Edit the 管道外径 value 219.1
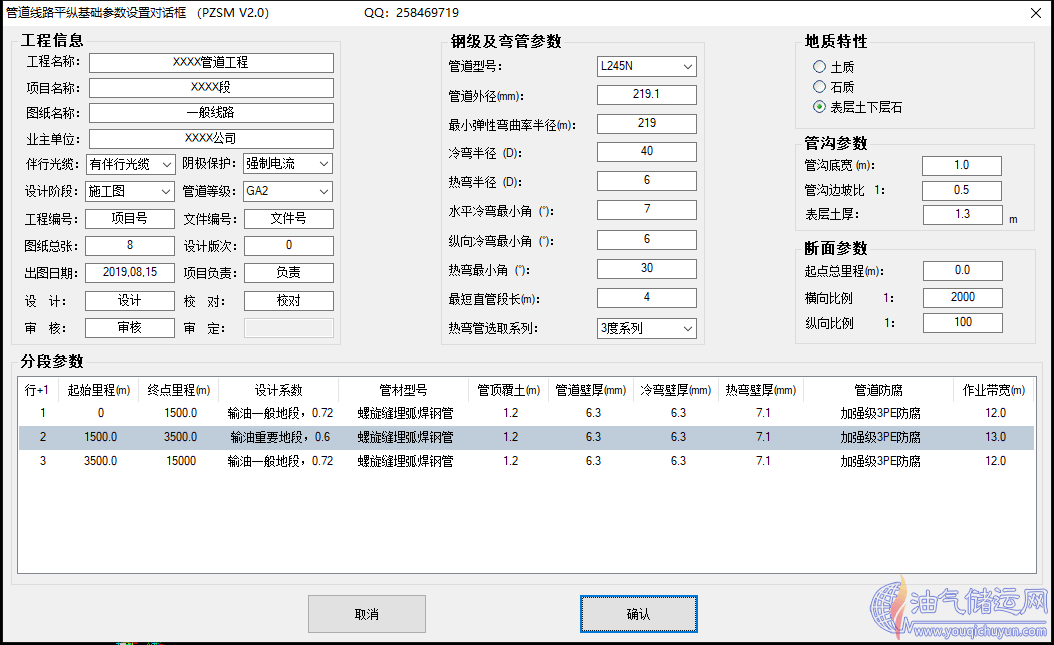Image resolution: width=1054 pixels, height=645 pixels. [x=647, y=94]
